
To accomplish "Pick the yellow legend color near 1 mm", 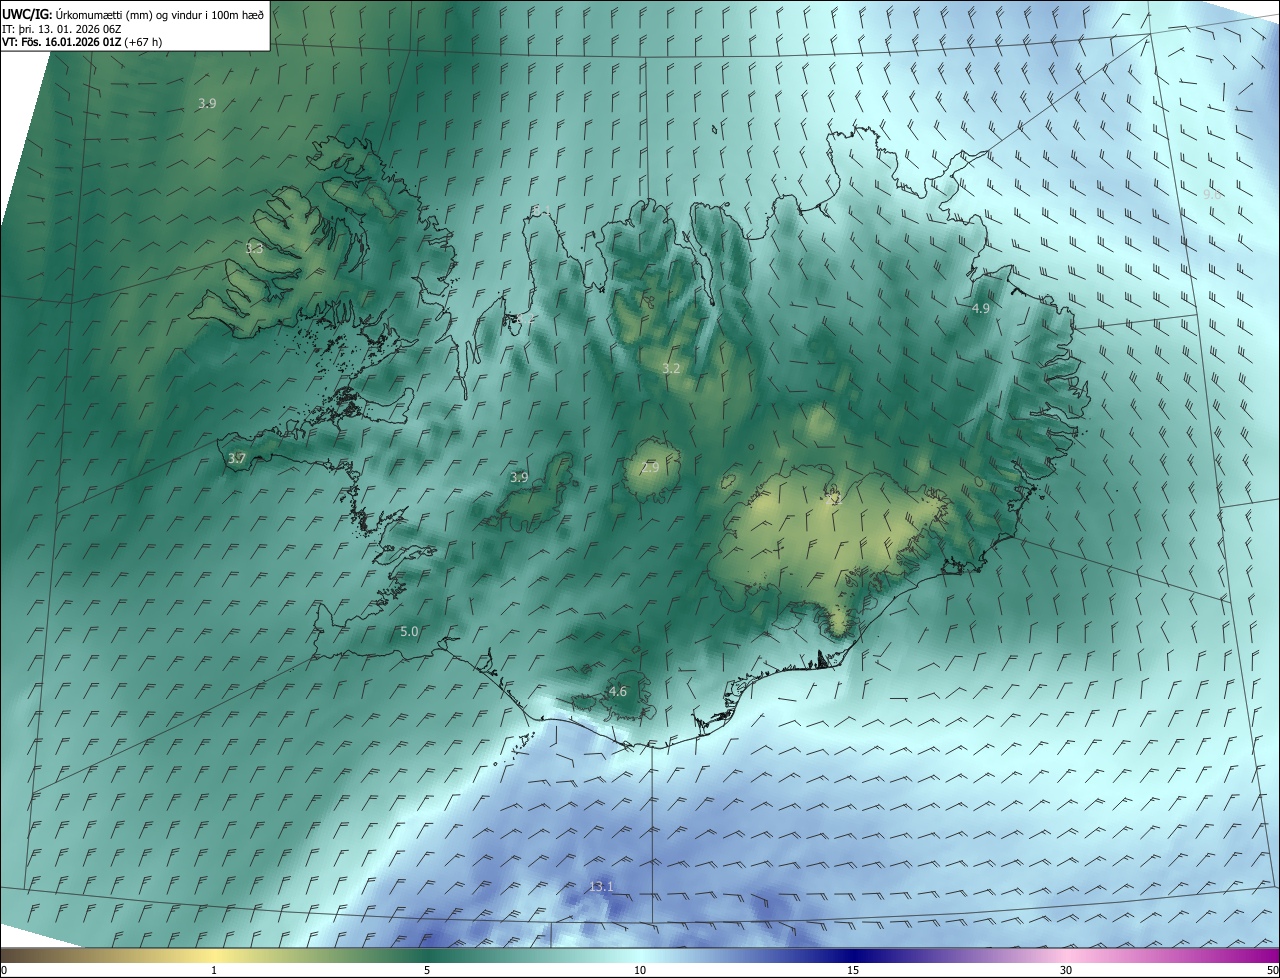I will point(214,956).
